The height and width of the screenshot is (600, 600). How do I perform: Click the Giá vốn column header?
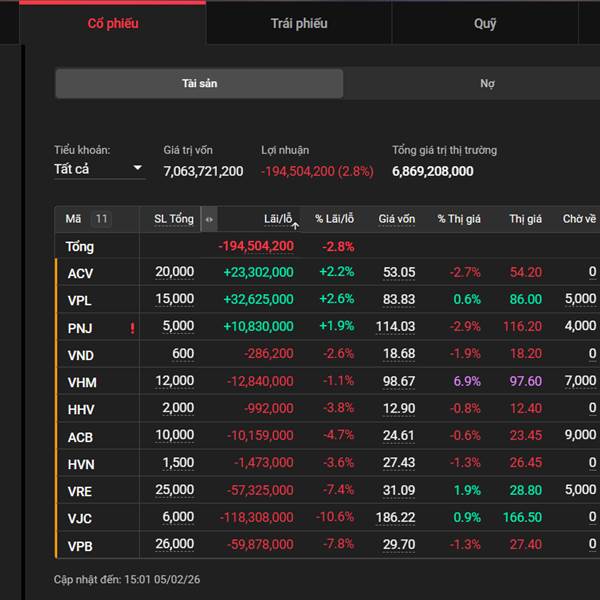[396, 219]
